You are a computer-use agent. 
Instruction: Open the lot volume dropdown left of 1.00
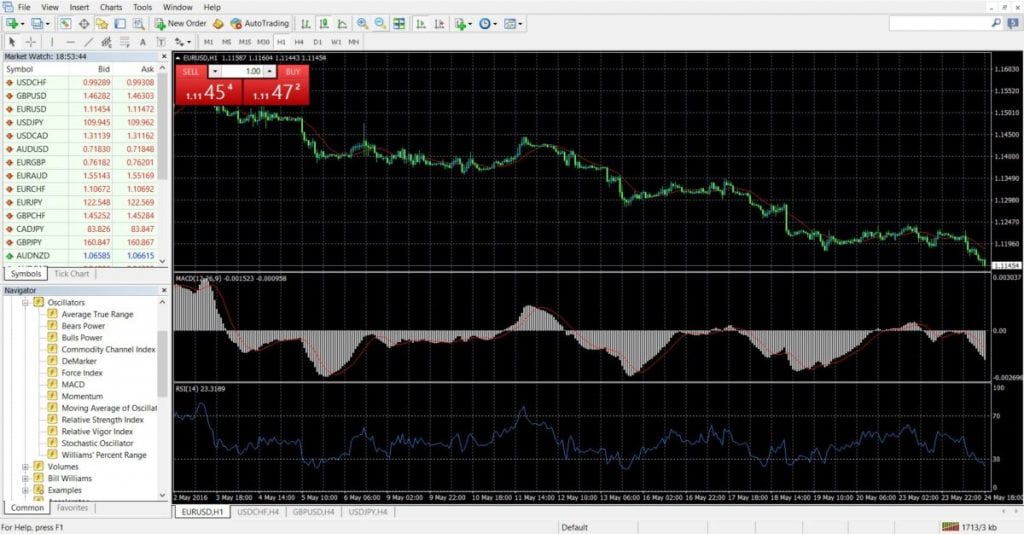215,71
